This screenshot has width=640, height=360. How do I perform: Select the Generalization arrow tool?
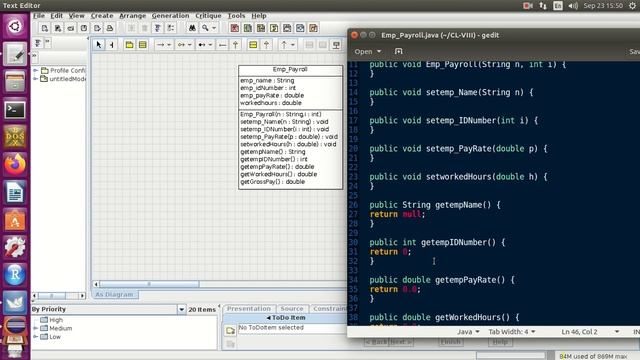(x=236, y=45)
